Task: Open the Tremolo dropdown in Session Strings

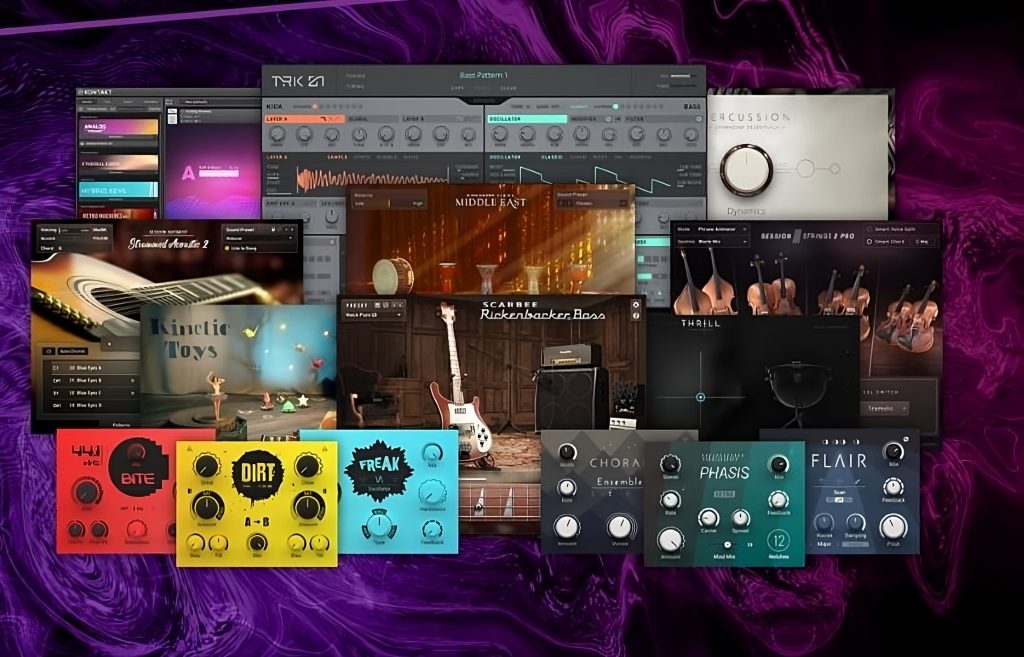Action: pyautogui.click(x=885, y=408)
